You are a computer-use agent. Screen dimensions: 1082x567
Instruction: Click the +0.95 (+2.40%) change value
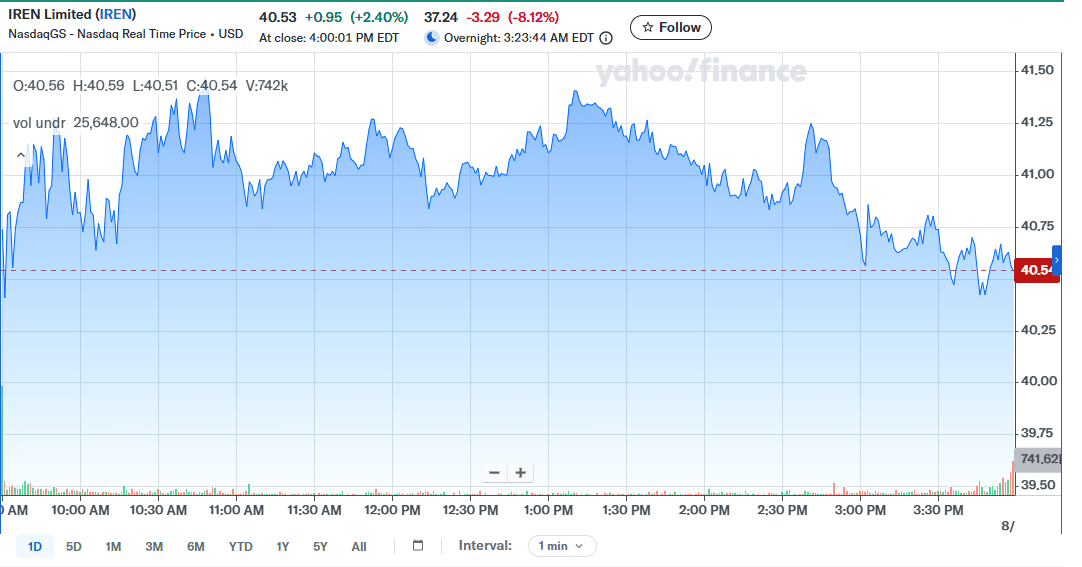click(357, 17)
